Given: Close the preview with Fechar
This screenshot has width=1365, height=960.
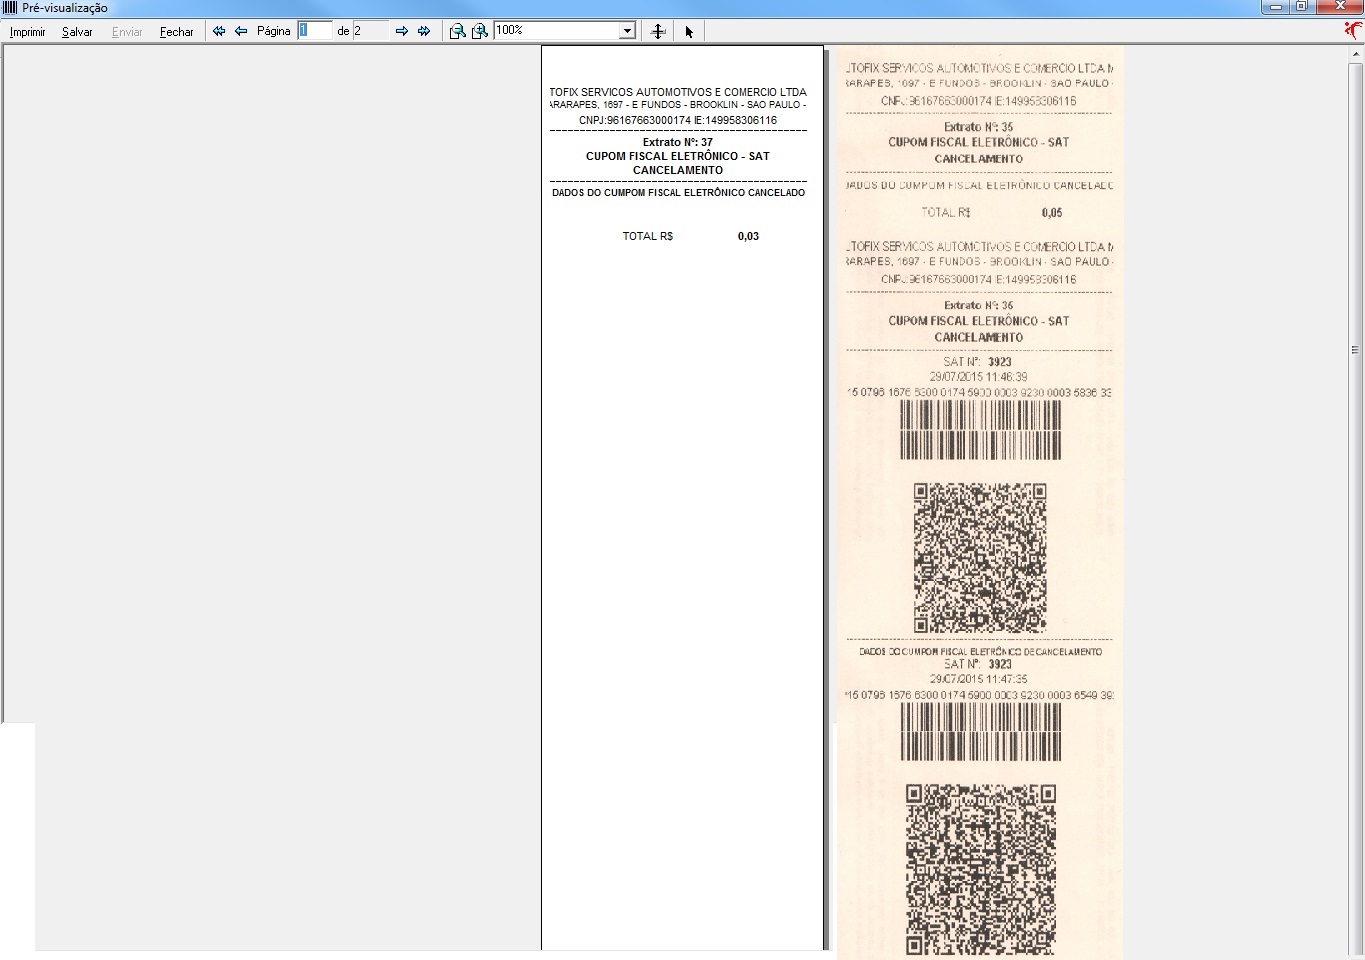Looking at the screenshot, I should coord(177,32).
